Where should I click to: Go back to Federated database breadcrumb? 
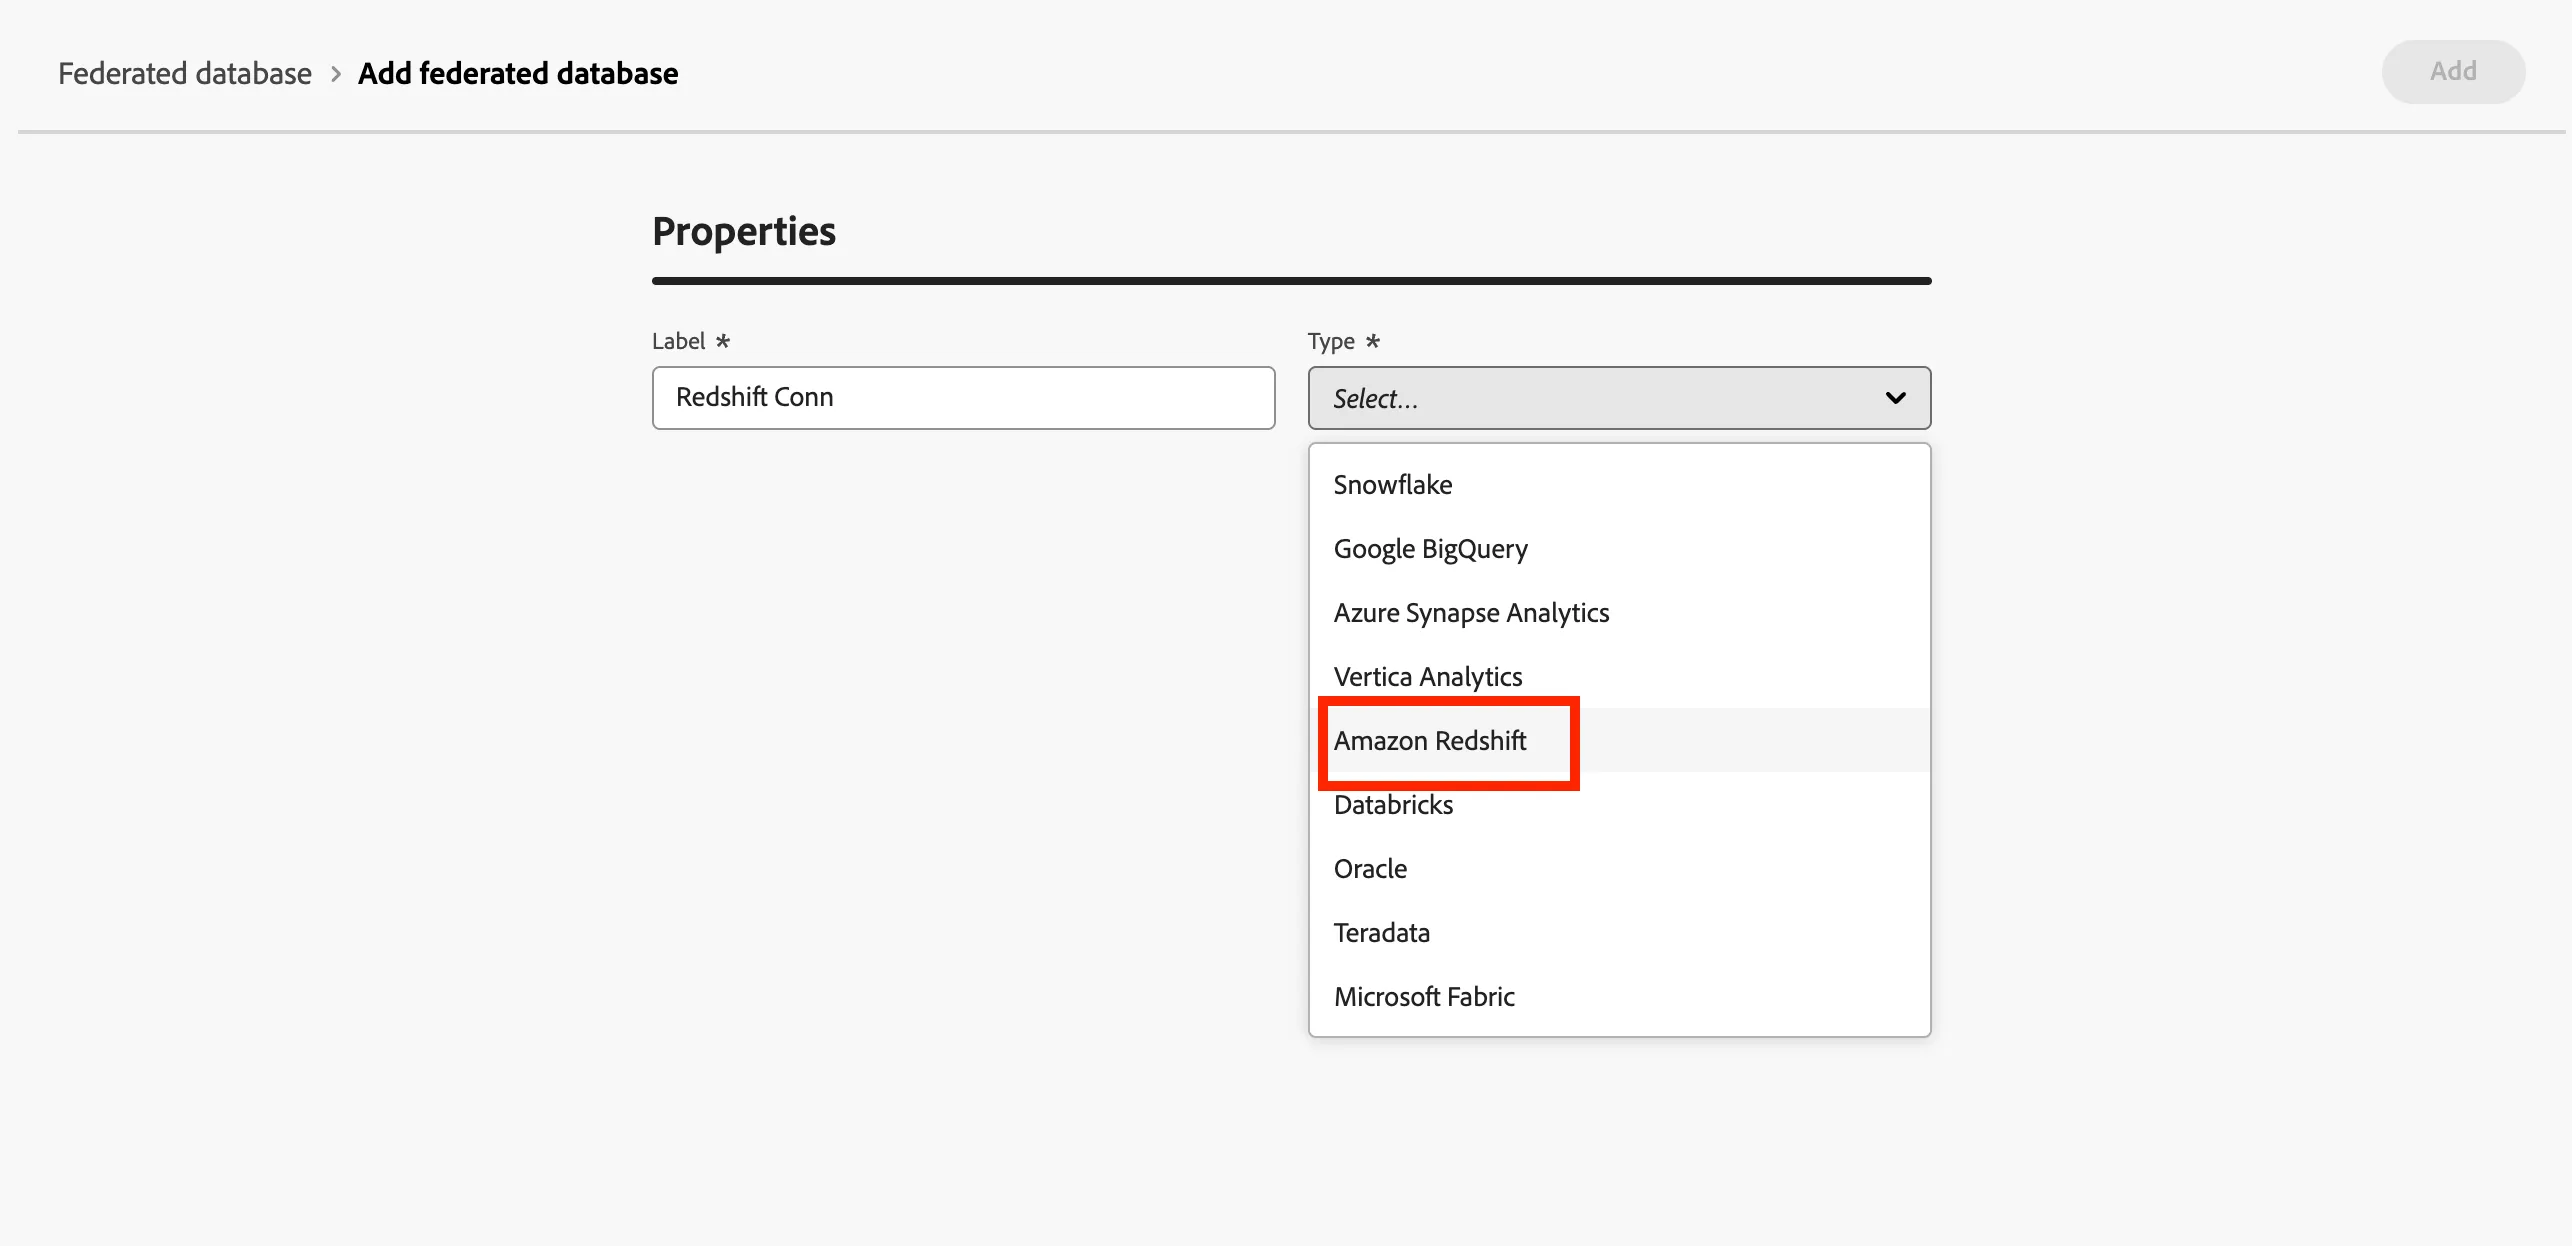pos(185,74)
